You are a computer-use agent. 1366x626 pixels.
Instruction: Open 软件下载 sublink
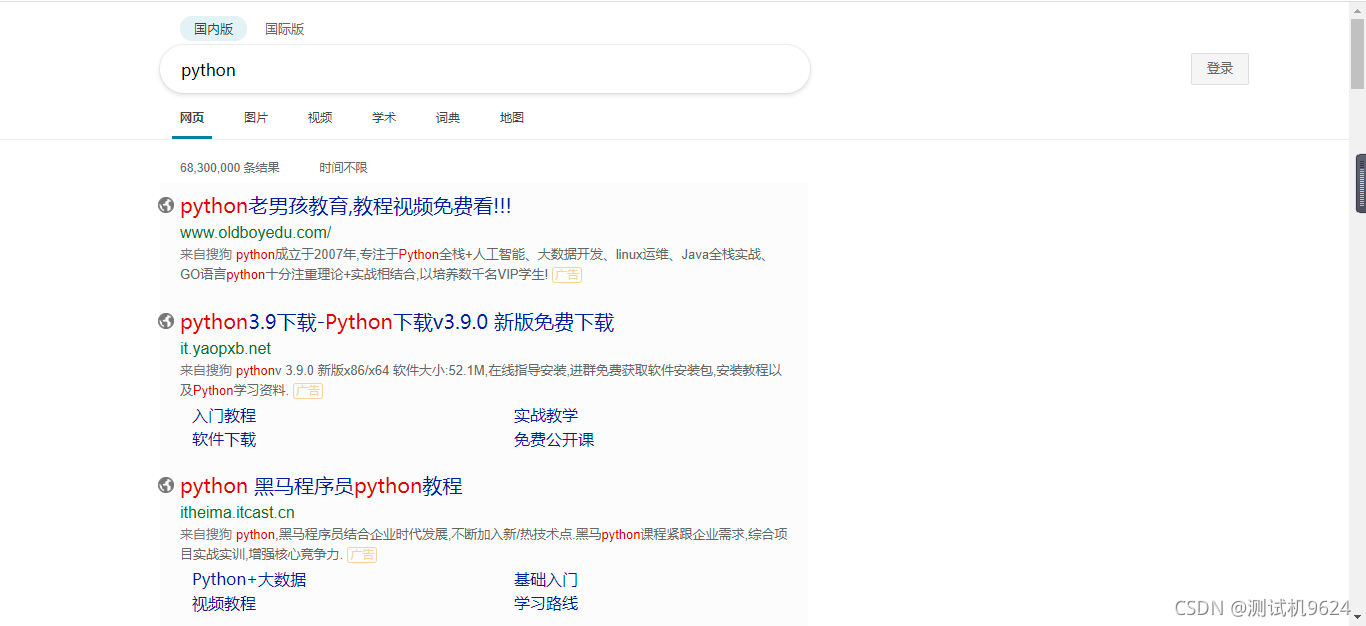224,440
